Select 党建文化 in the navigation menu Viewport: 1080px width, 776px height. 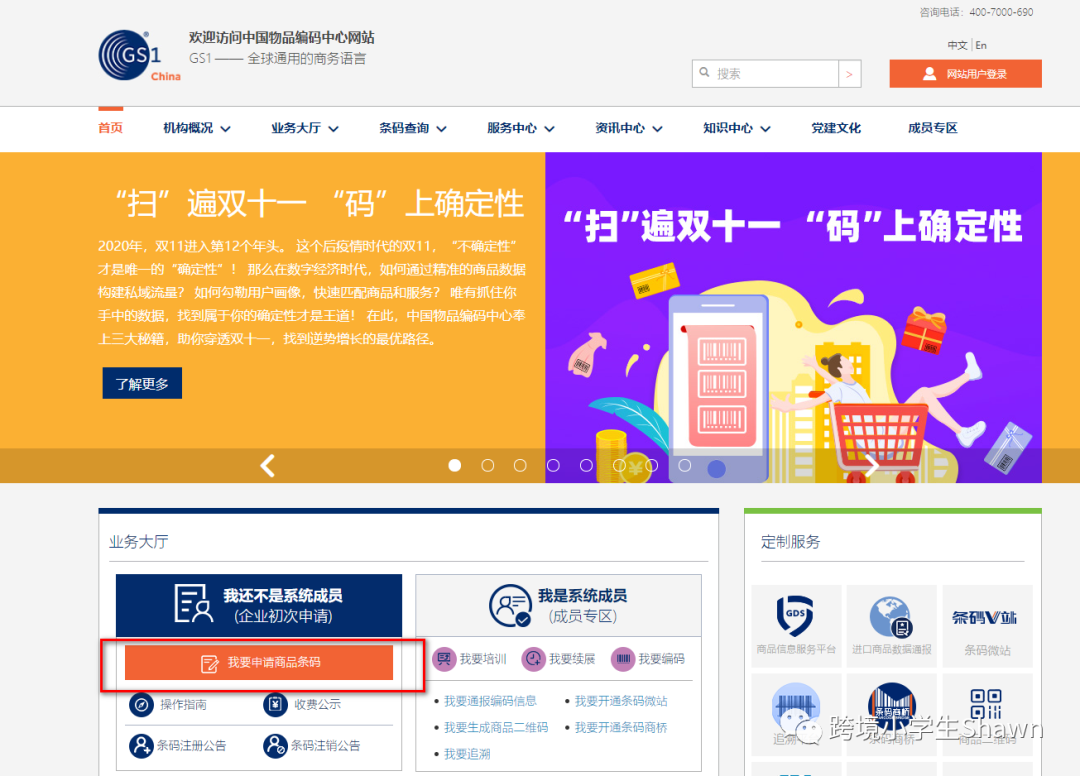click(x=836, y=129)
